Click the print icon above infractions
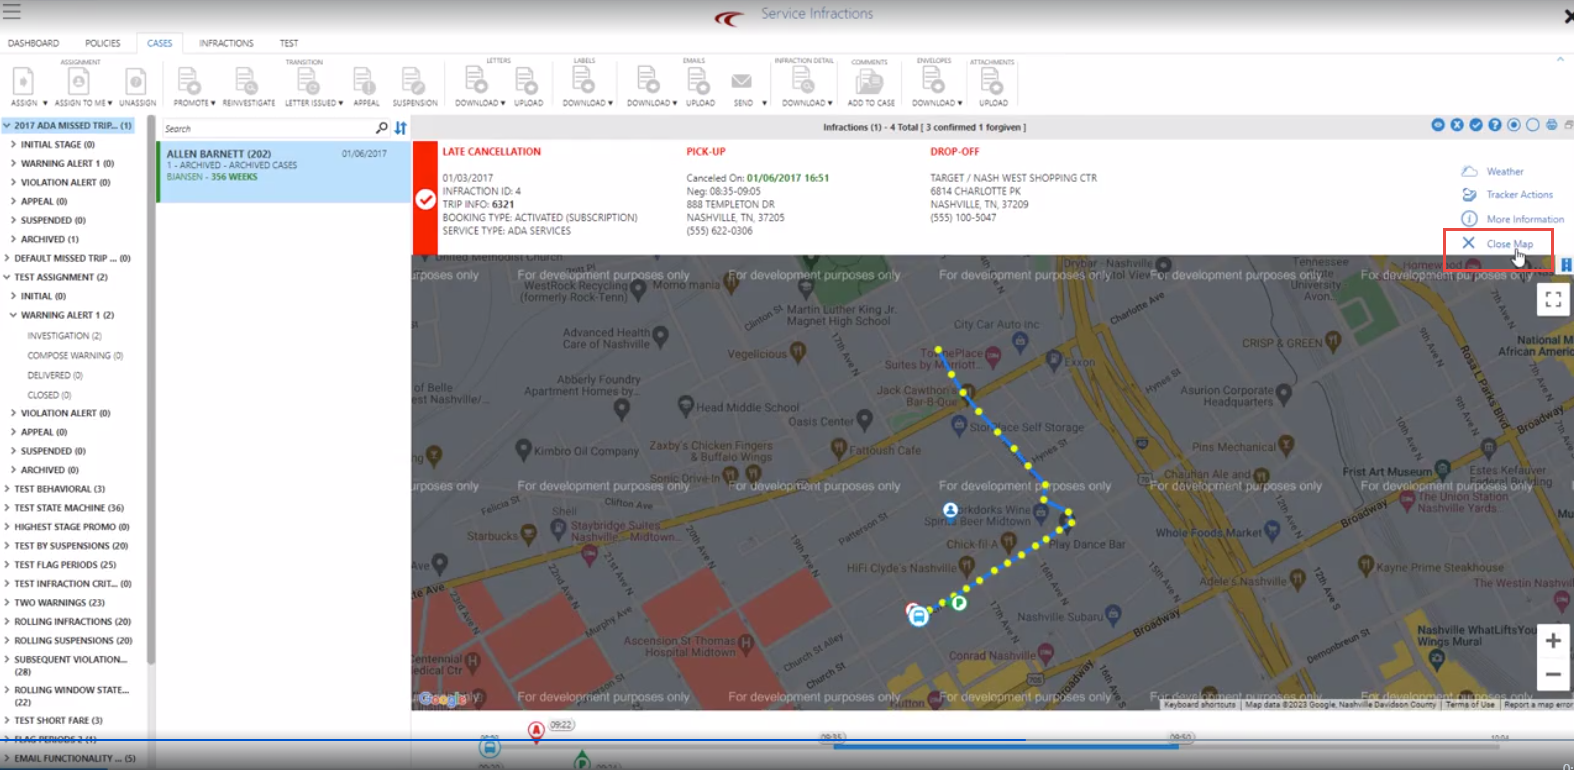The image size is (1574, 770). (x=1551, y=125)
